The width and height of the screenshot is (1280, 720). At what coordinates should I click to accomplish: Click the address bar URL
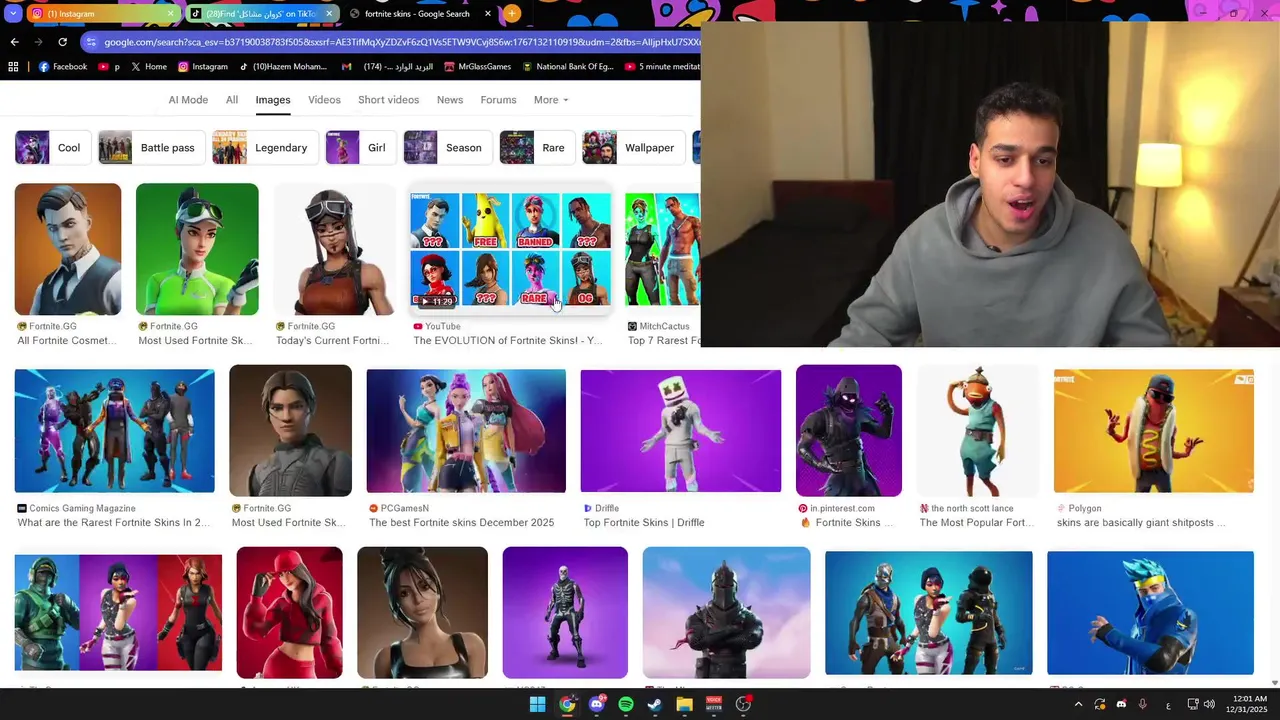point(401,42)
